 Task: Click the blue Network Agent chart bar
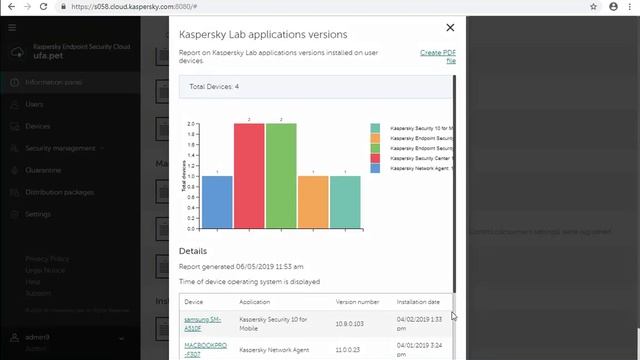click(217, 202)
